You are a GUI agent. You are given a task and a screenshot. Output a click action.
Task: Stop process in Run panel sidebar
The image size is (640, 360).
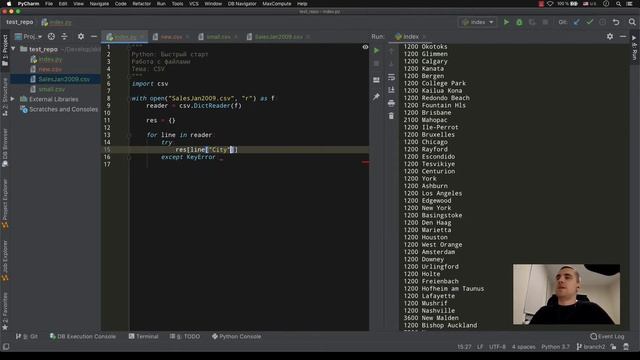coord(376,64)
